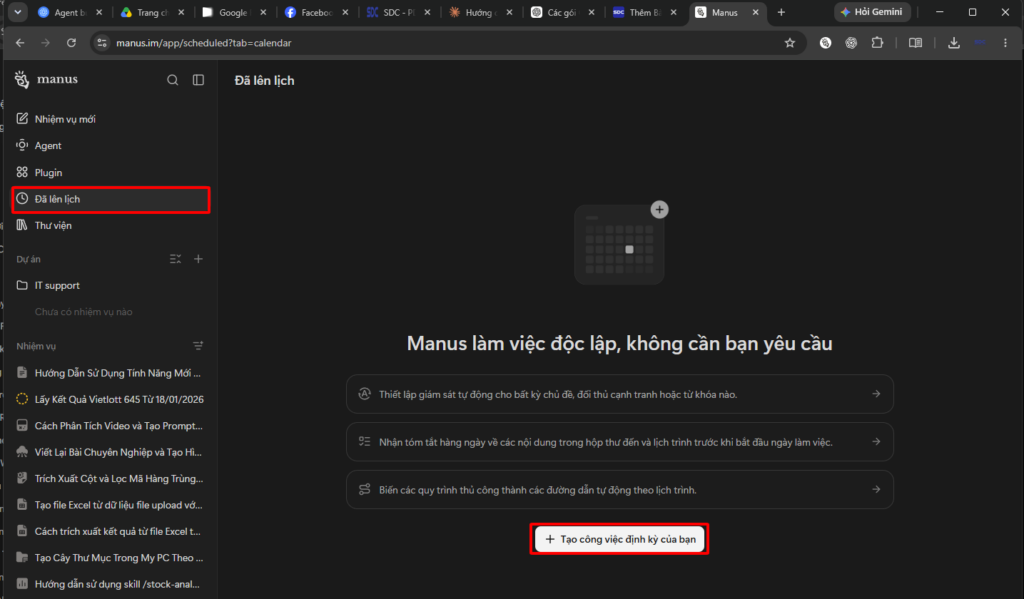
Task: Open the Extensions puzzle icon
Action: tap(877, 43)
